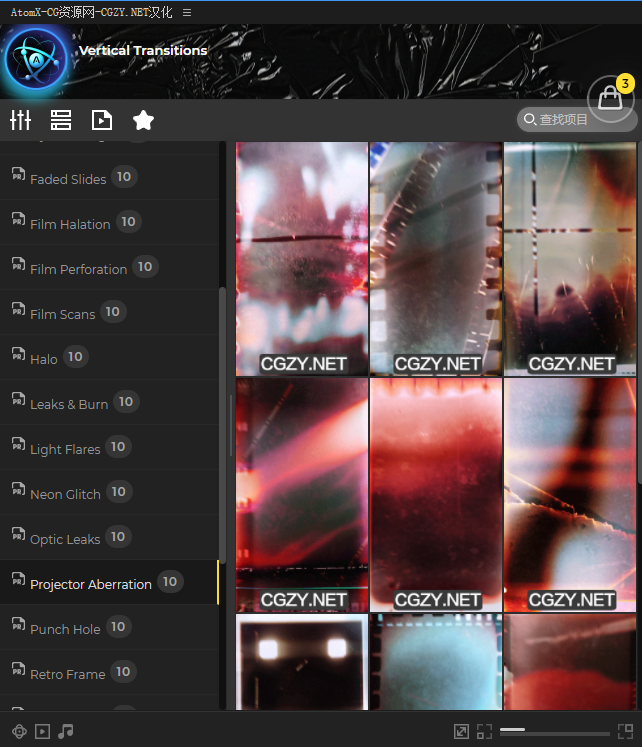
Task: Open the AtomX panel hamburger menu
Action: (x=187, y=13)
